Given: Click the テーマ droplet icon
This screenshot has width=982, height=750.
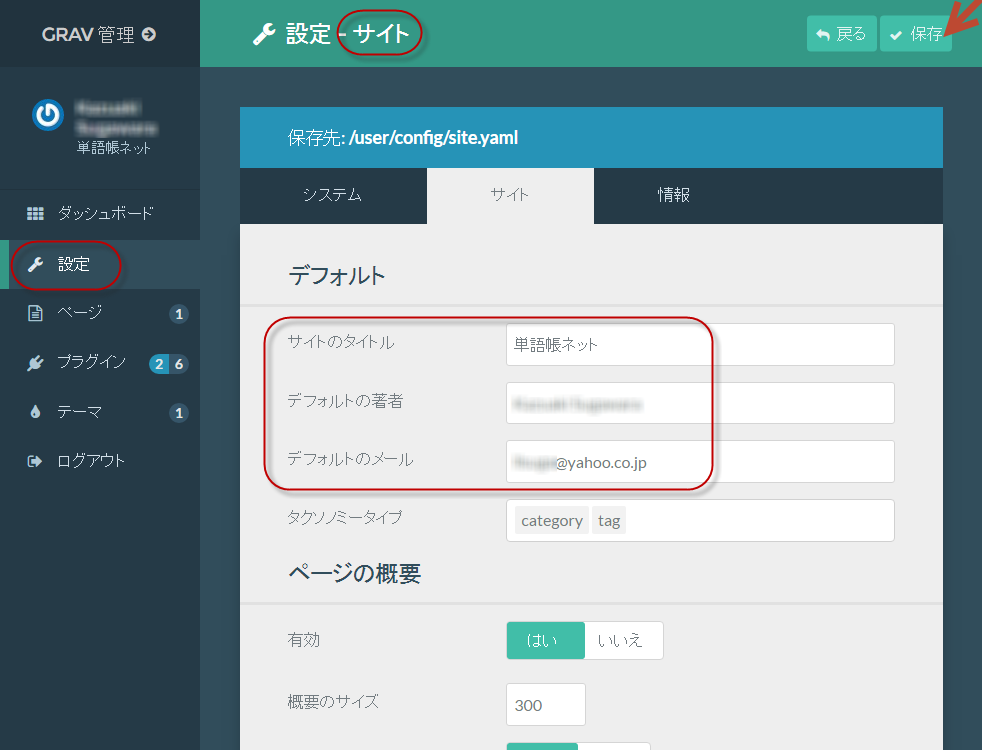Looking at the screenshot, I should [x=35, y=412].
